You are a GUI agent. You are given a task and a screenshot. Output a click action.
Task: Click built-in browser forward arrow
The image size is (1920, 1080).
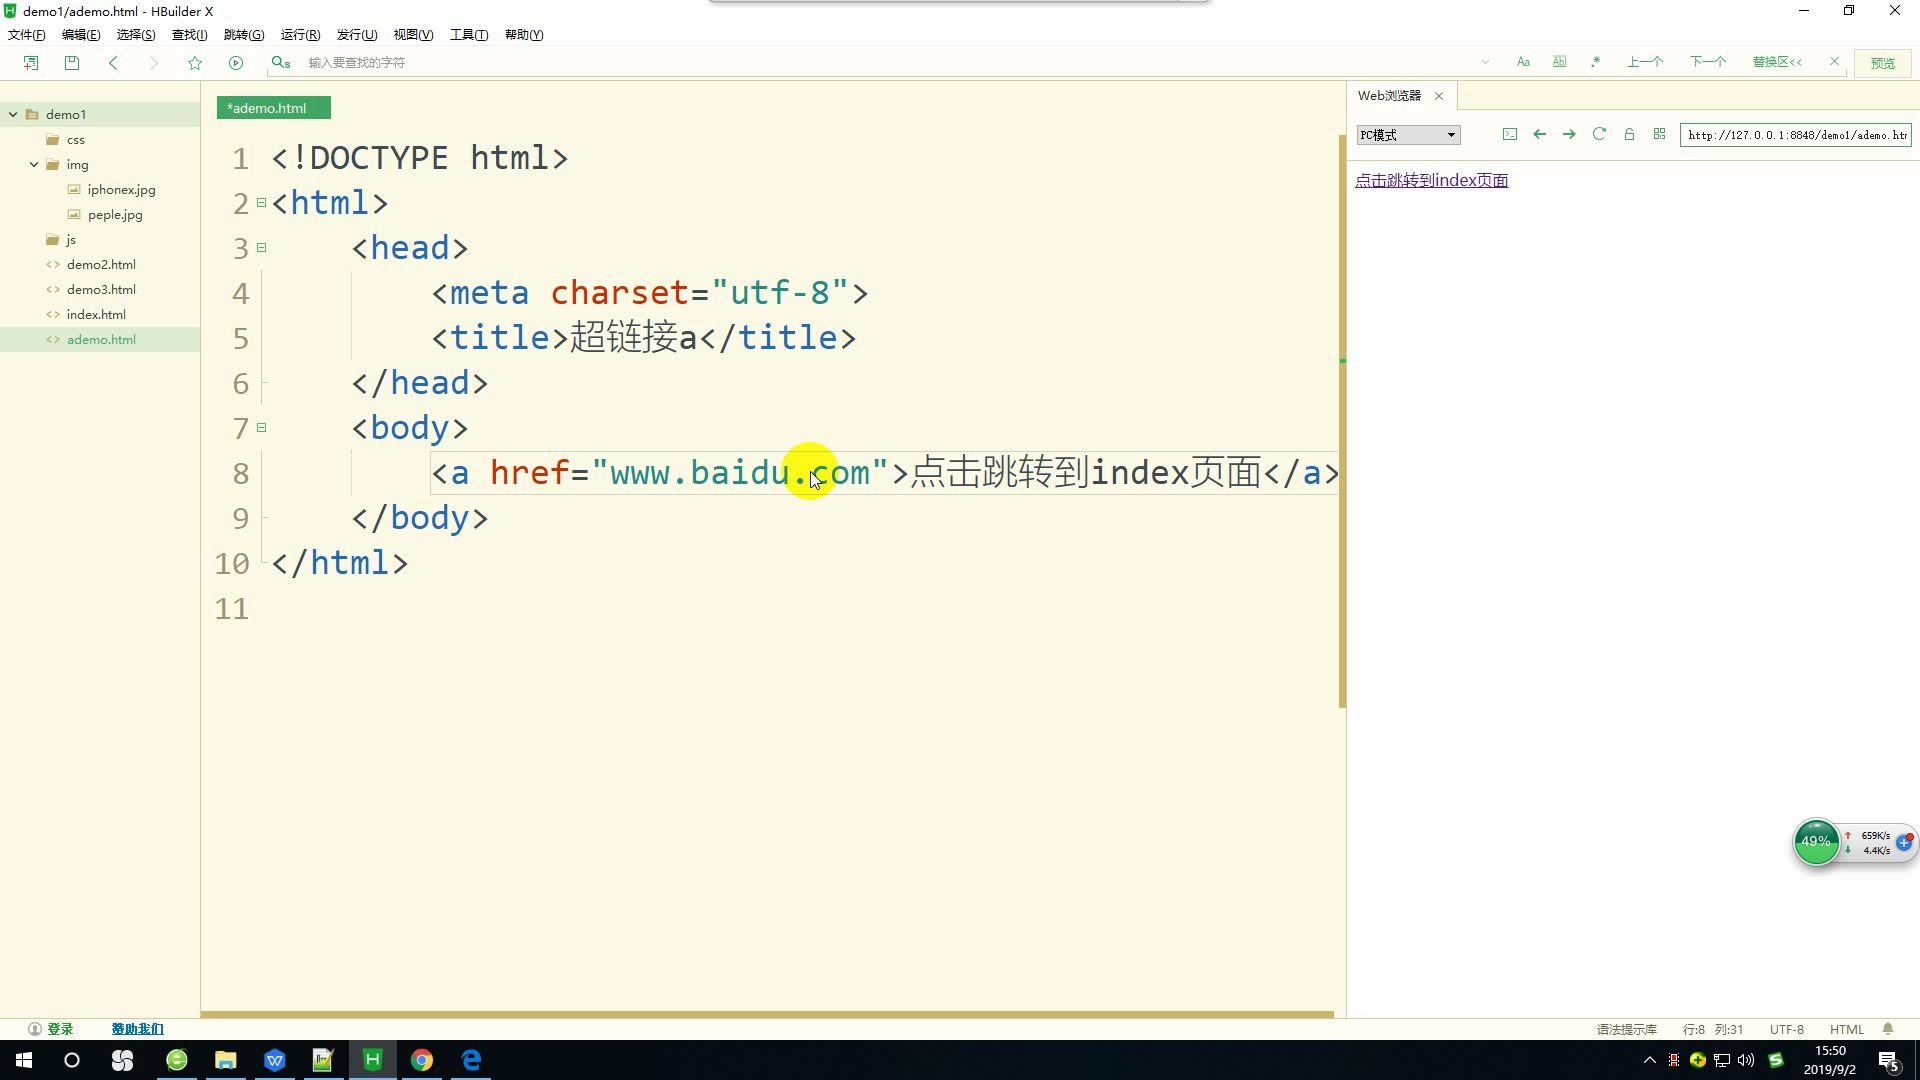pyautogui.click(x=1569, y=134)
